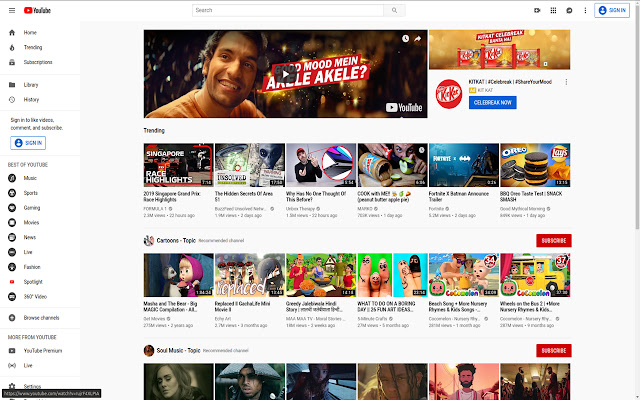Click the YouTube logo
The width and height of the screenshot is (640, 400).
(x=37, y=10)
